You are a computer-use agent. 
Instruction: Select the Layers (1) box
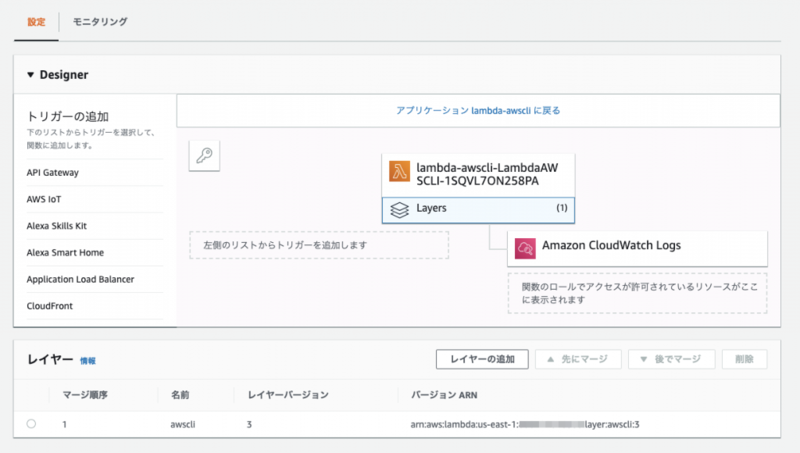[478, 210]
